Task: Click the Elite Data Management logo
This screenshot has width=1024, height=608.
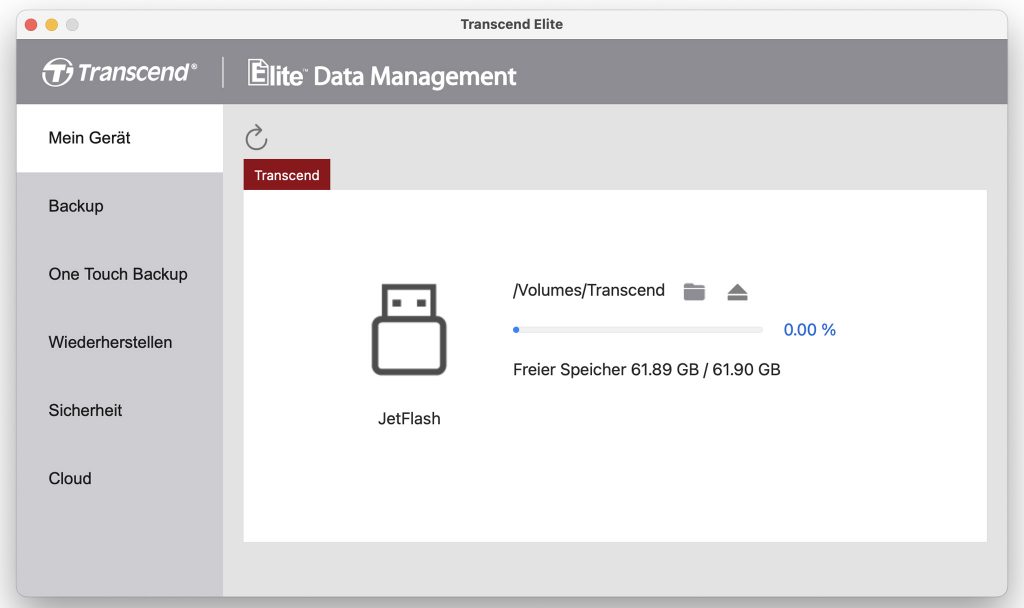Action: 382,74
